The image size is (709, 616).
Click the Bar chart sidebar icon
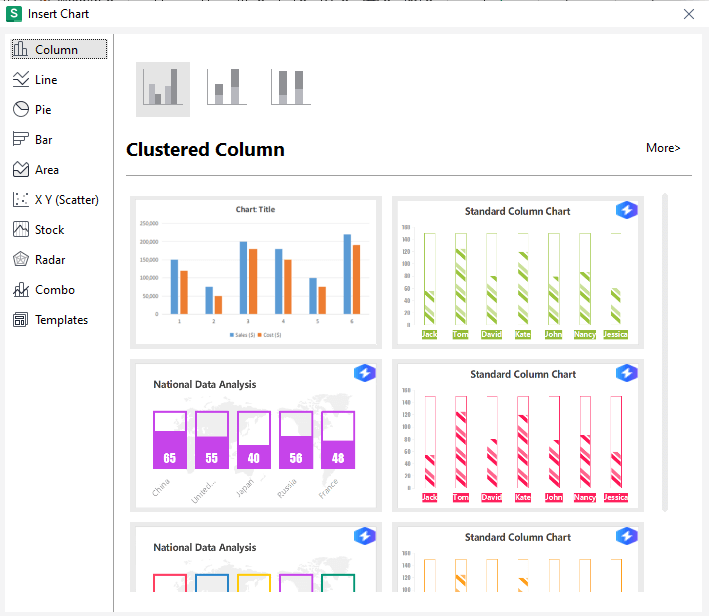(21, 139)
